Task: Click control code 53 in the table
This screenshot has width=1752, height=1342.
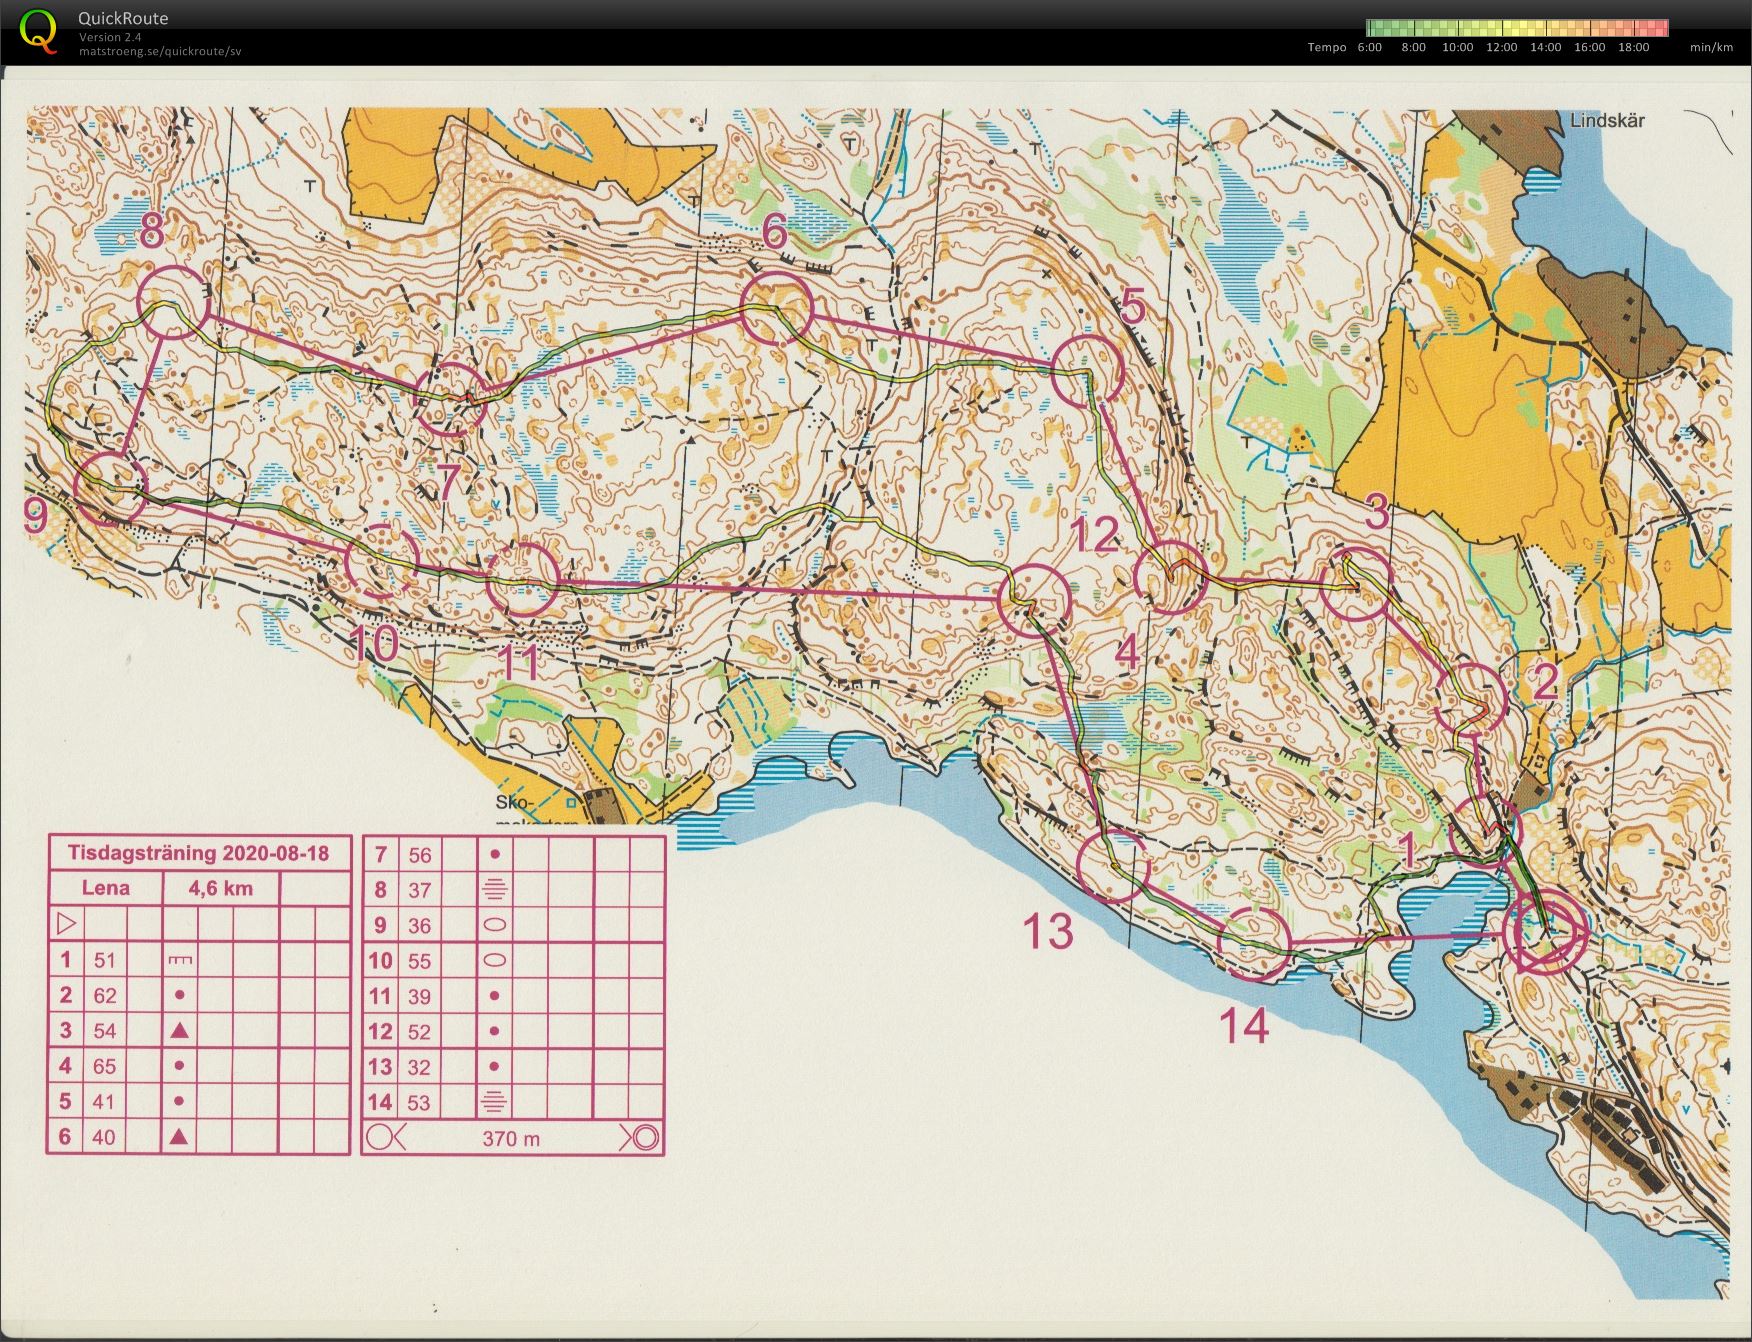Action: point(419,1102)
